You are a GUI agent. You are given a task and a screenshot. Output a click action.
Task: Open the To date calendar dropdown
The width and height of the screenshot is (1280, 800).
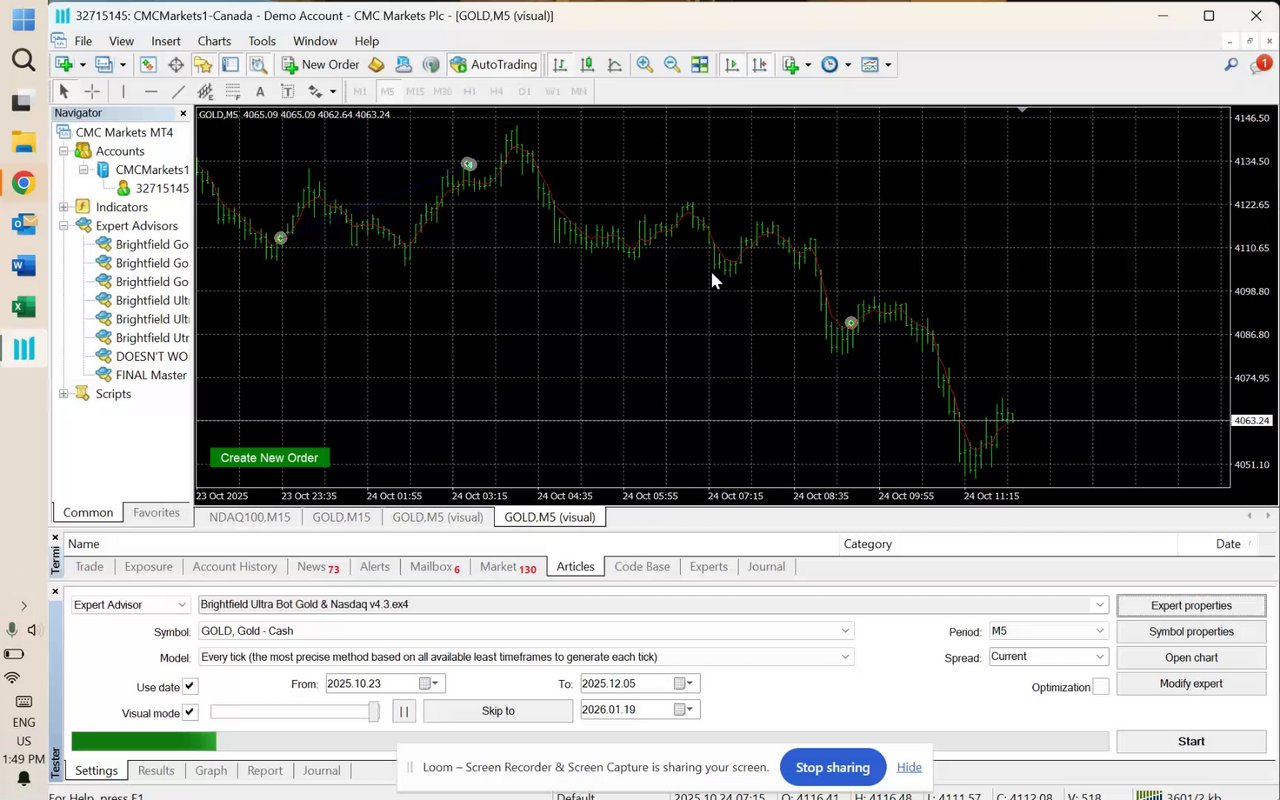point(685,684)
